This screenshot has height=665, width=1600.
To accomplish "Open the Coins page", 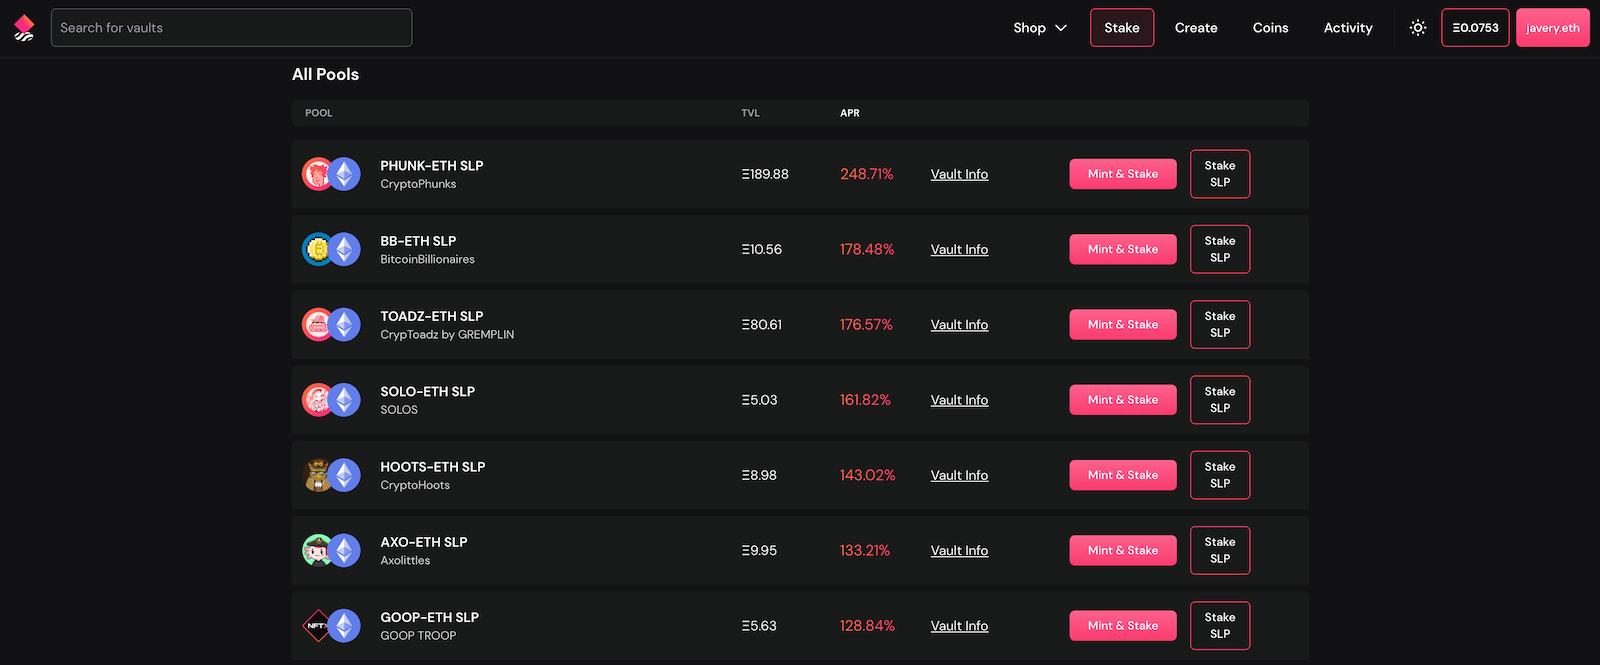I will (x=1270, y=28).
